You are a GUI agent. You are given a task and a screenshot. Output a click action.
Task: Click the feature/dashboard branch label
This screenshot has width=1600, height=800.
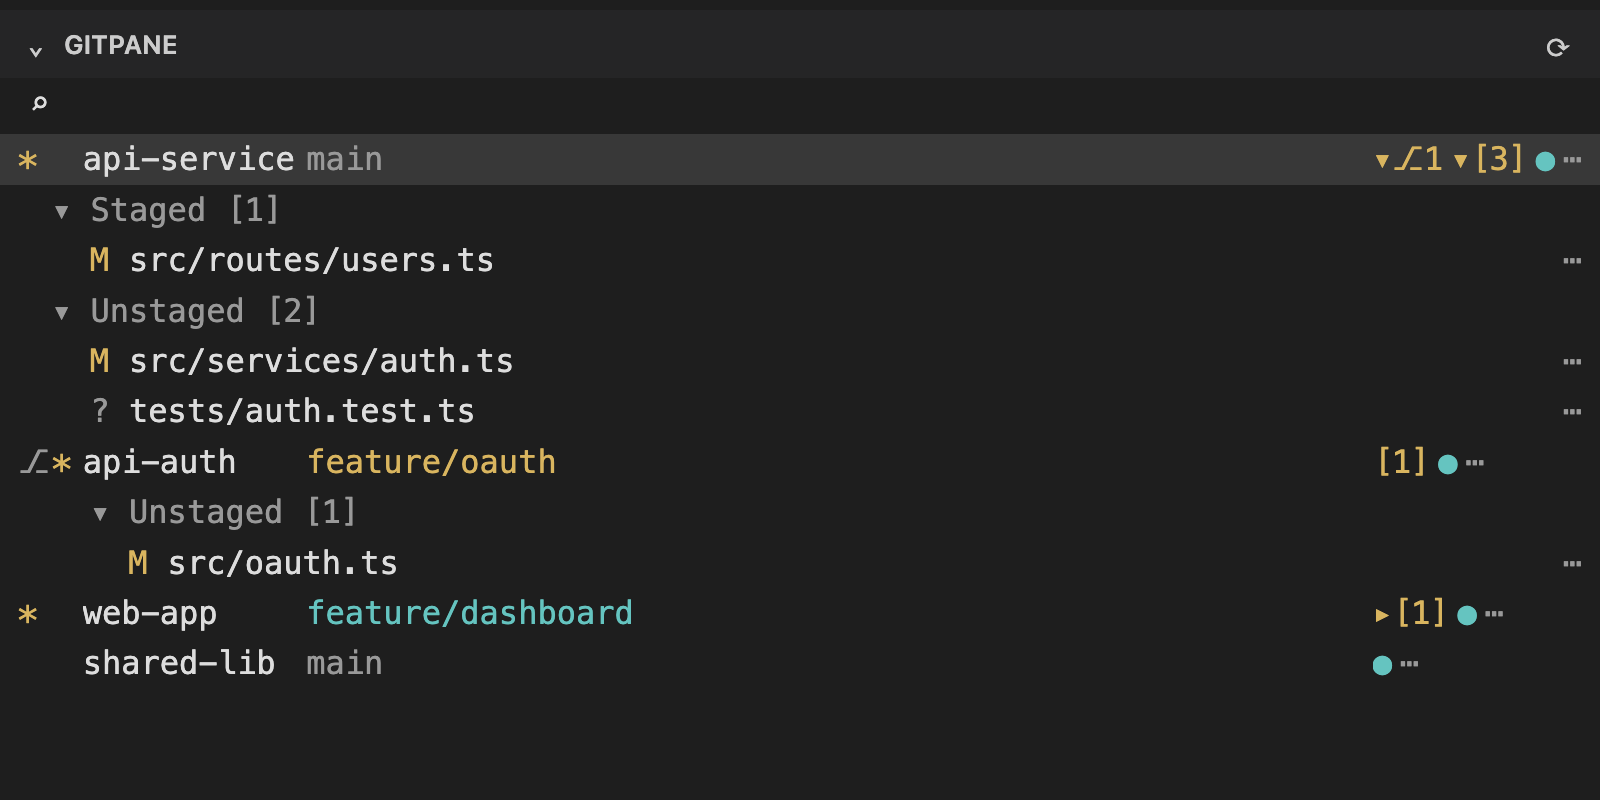pos(470,613)
